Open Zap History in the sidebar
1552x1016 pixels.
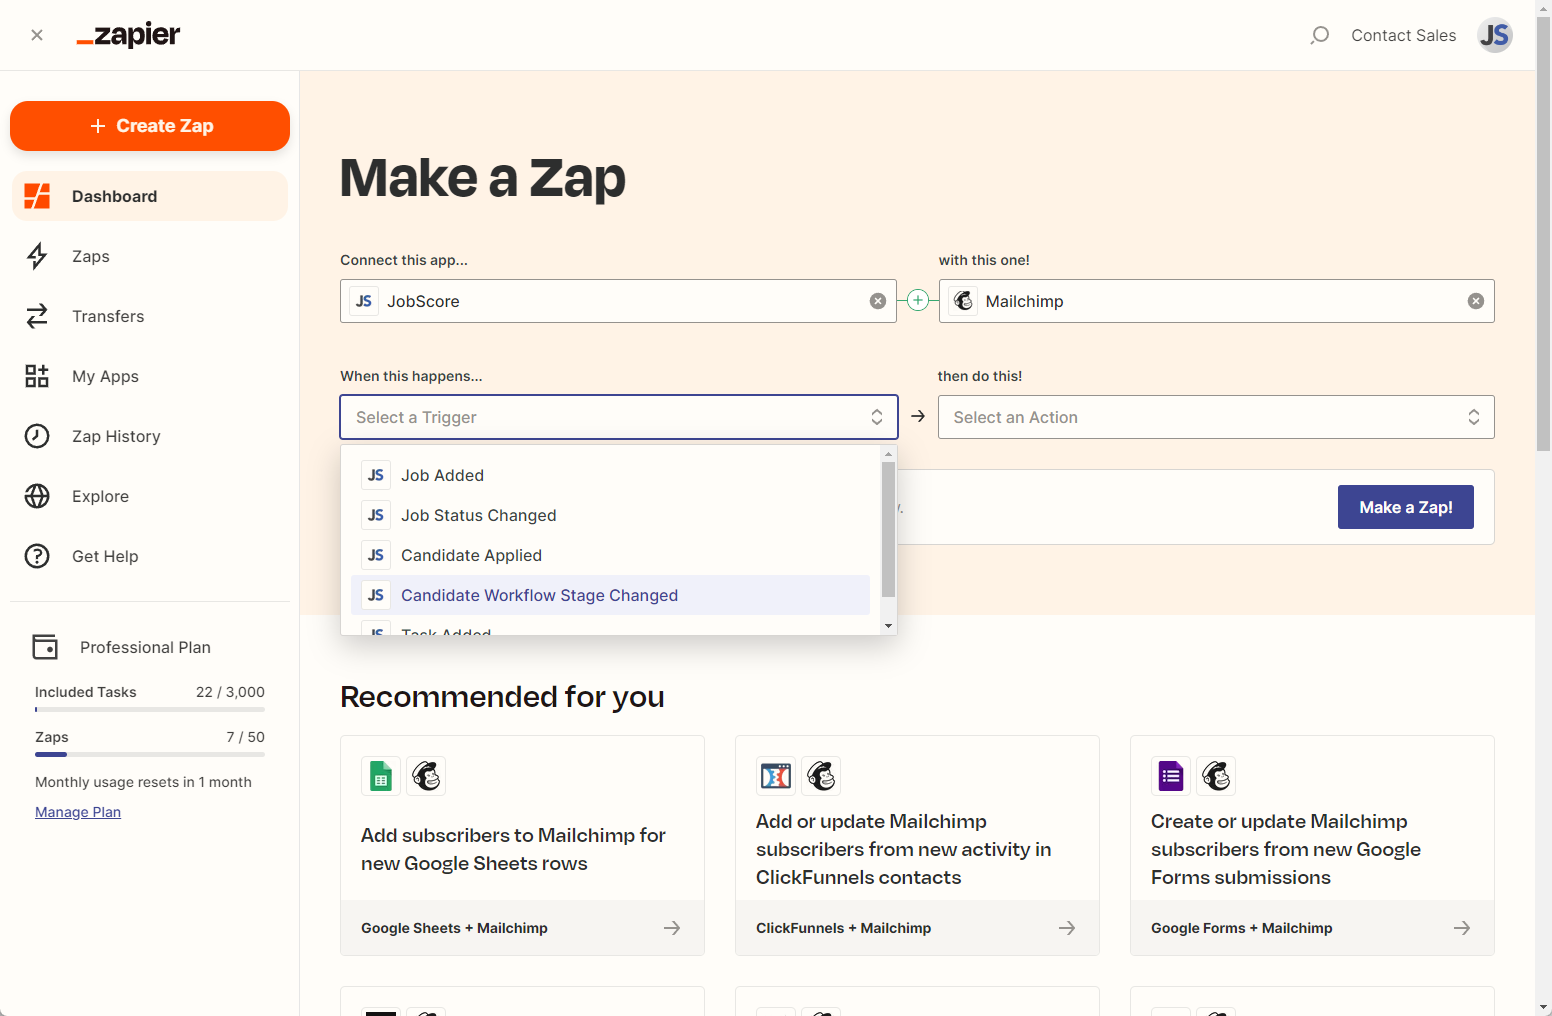(x=150, y=436)
